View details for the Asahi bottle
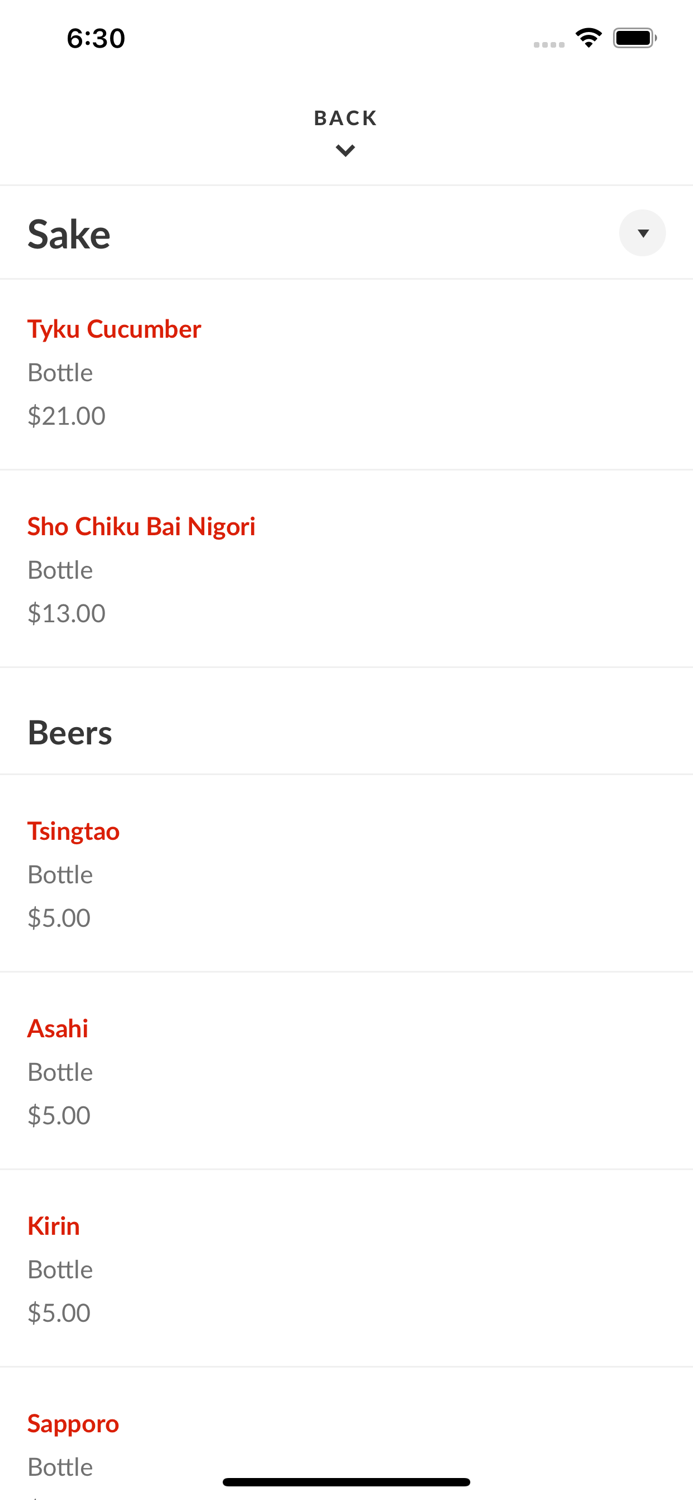Viewport: 693px width, 1500px height. pos(57,1028)
